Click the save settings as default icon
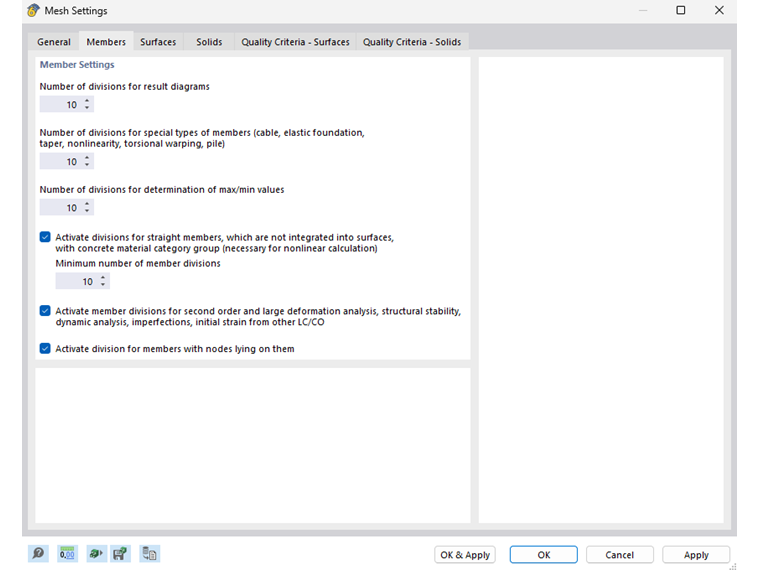 [120, 554]
